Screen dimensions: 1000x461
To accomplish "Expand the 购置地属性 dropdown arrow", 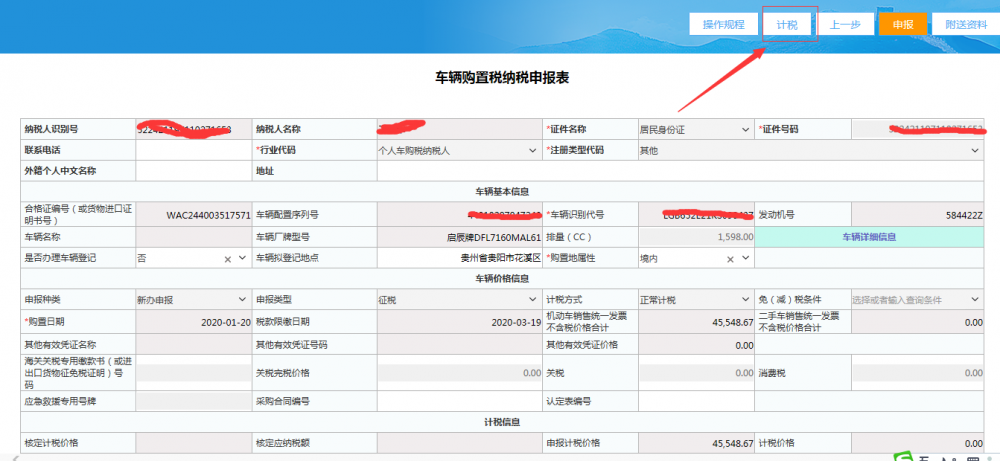I will point(745,258).
